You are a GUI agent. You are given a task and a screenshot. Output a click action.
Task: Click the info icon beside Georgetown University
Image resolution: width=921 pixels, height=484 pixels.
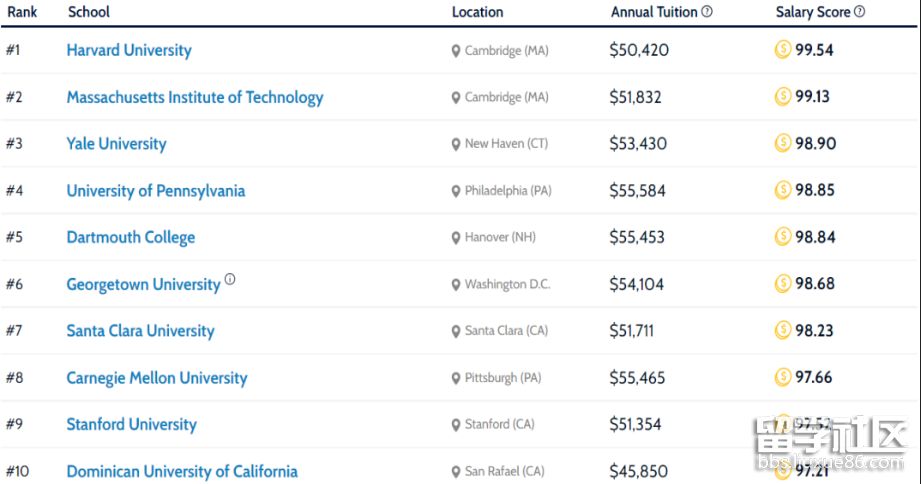coord(230,280)
